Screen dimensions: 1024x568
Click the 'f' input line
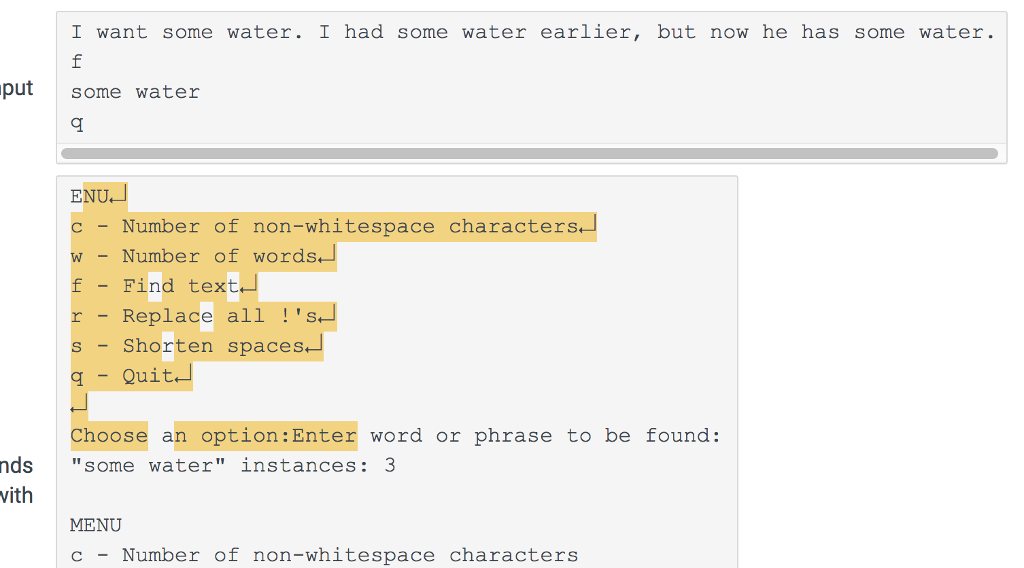pyautogui.click(x=76, y=62)
